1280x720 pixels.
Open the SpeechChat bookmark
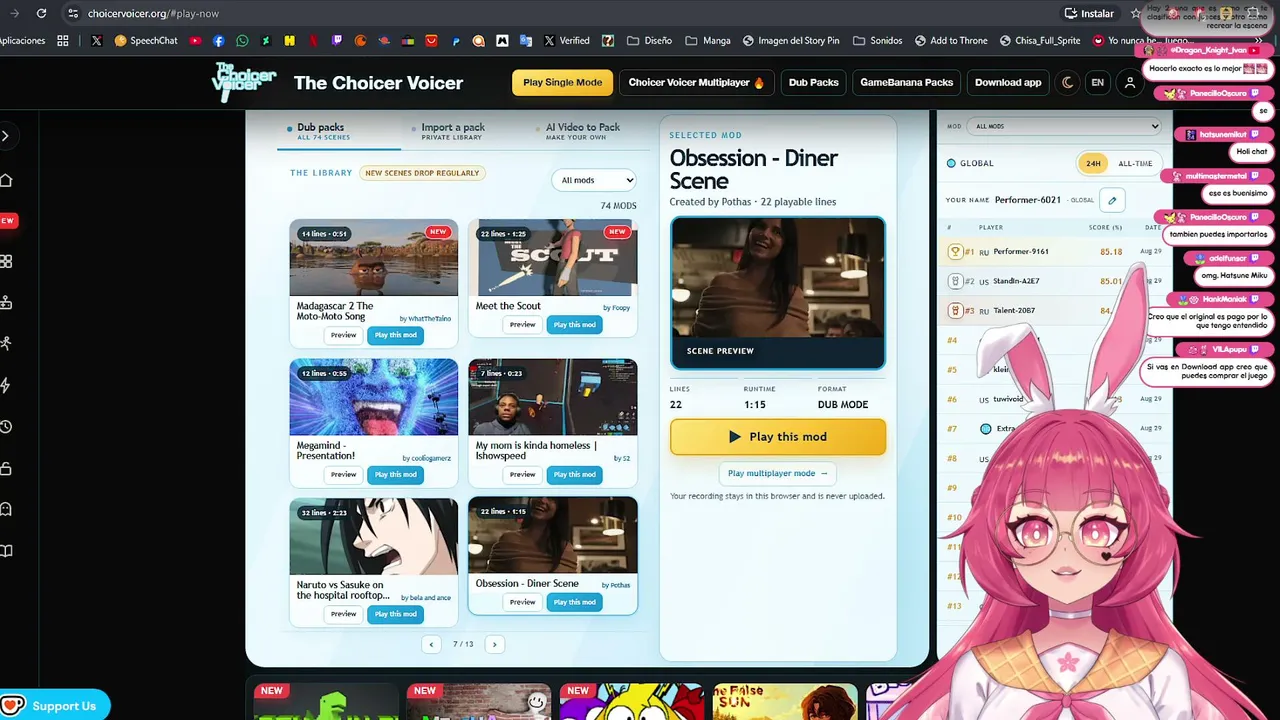click(146, 41)
